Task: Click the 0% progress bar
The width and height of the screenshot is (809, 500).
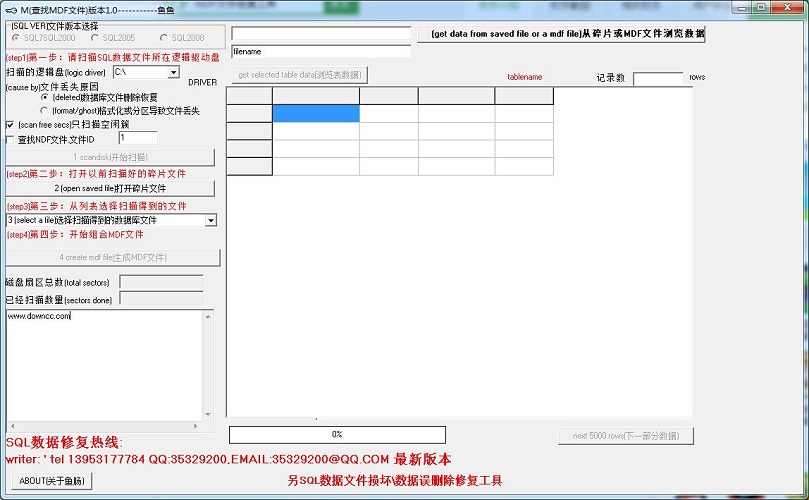Action: tap(337, 434)
